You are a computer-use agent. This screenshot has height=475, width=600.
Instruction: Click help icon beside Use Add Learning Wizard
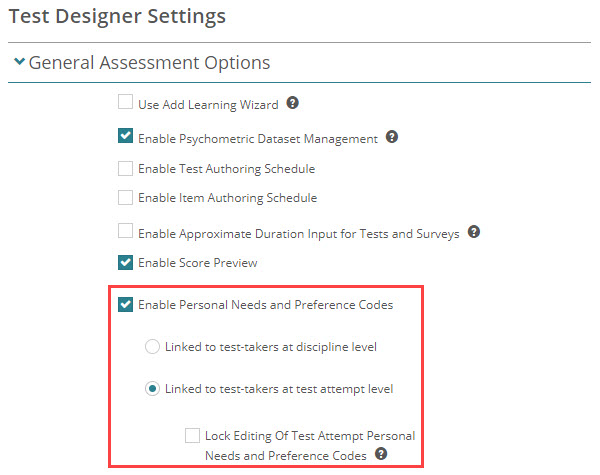coord(293,103)
